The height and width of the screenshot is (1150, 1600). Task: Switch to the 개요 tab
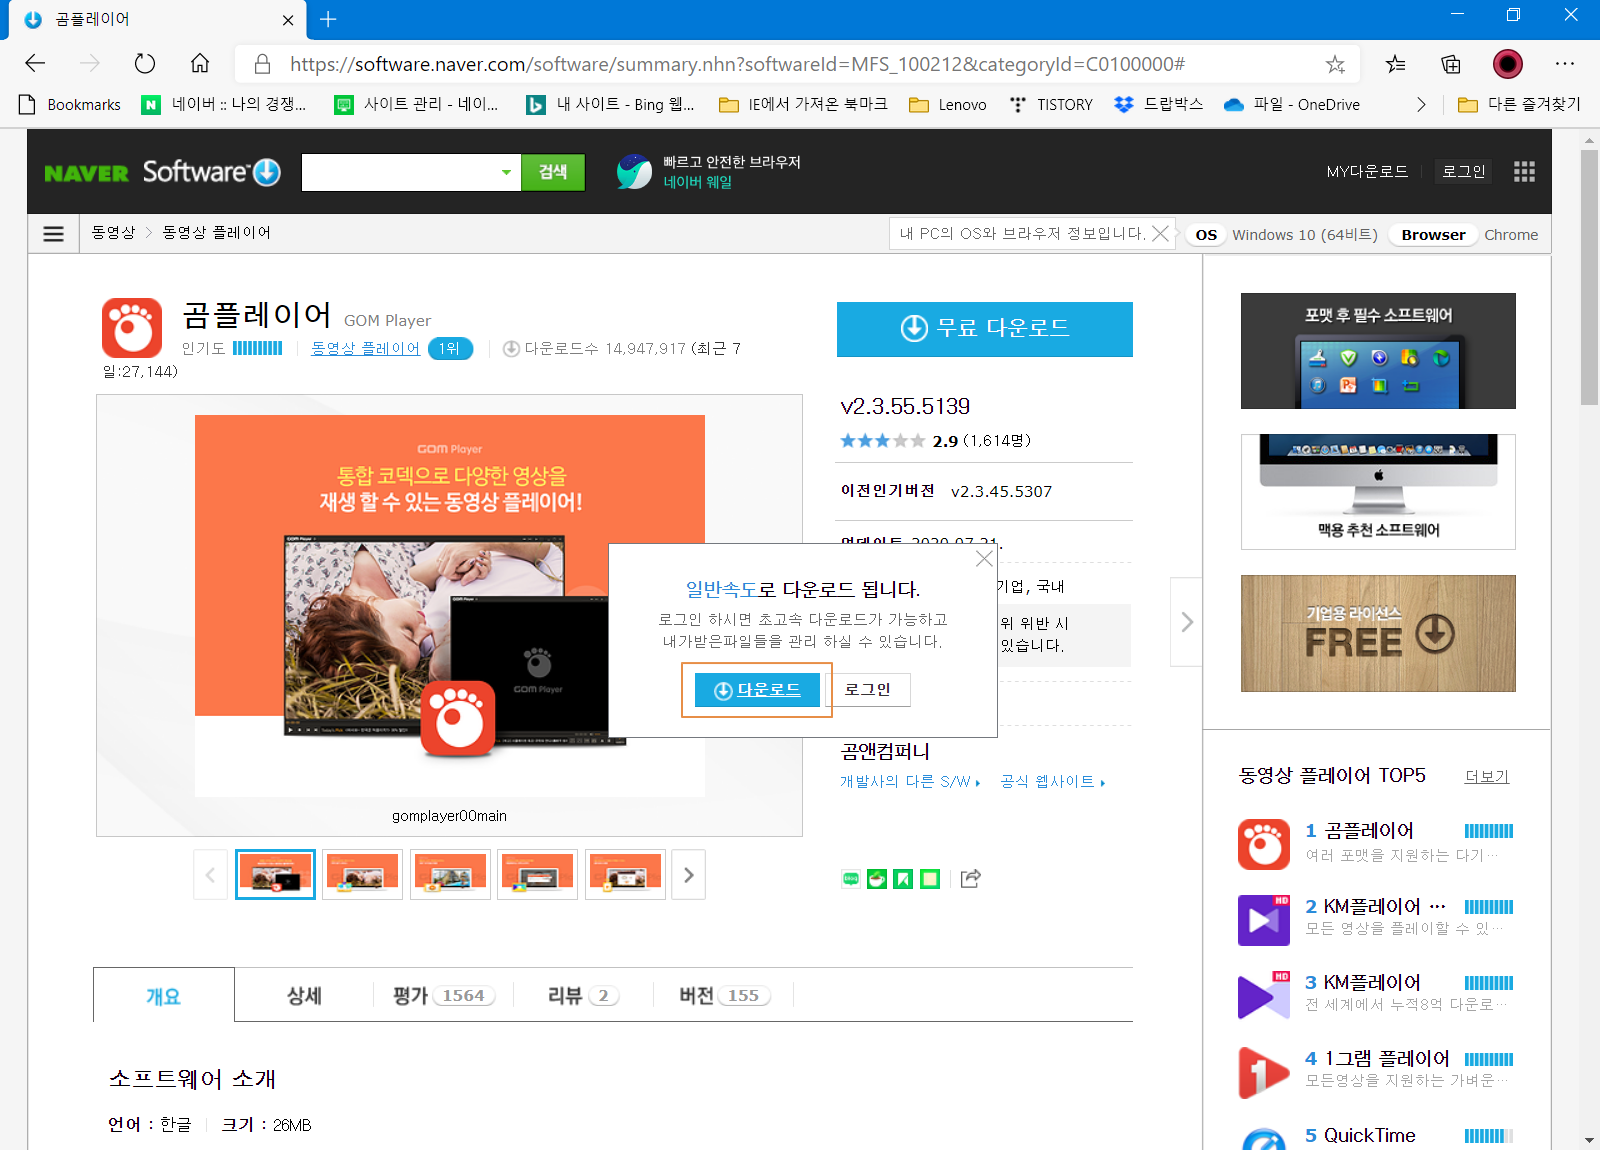(x=164, y=996)
